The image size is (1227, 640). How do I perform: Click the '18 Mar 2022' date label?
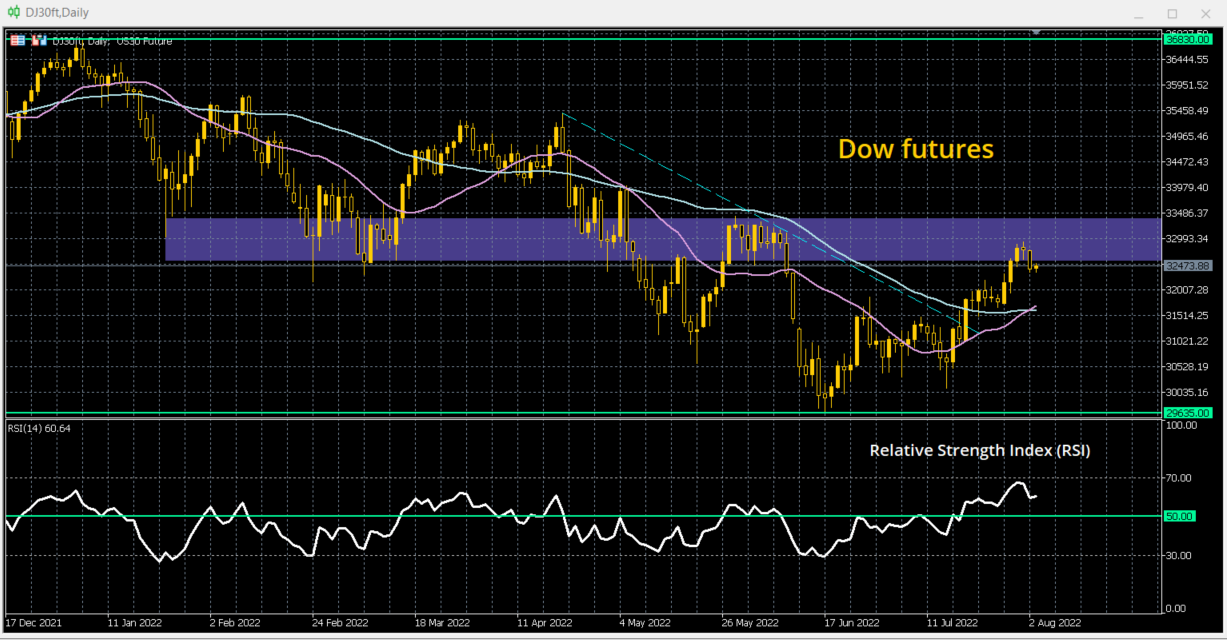pyautogui.click(x=441, y=621)
